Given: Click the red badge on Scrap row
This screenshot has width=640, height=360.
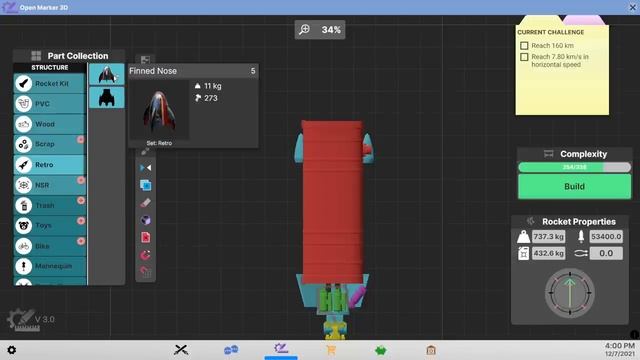Looking at the screenshot, I should click(81, 139).
